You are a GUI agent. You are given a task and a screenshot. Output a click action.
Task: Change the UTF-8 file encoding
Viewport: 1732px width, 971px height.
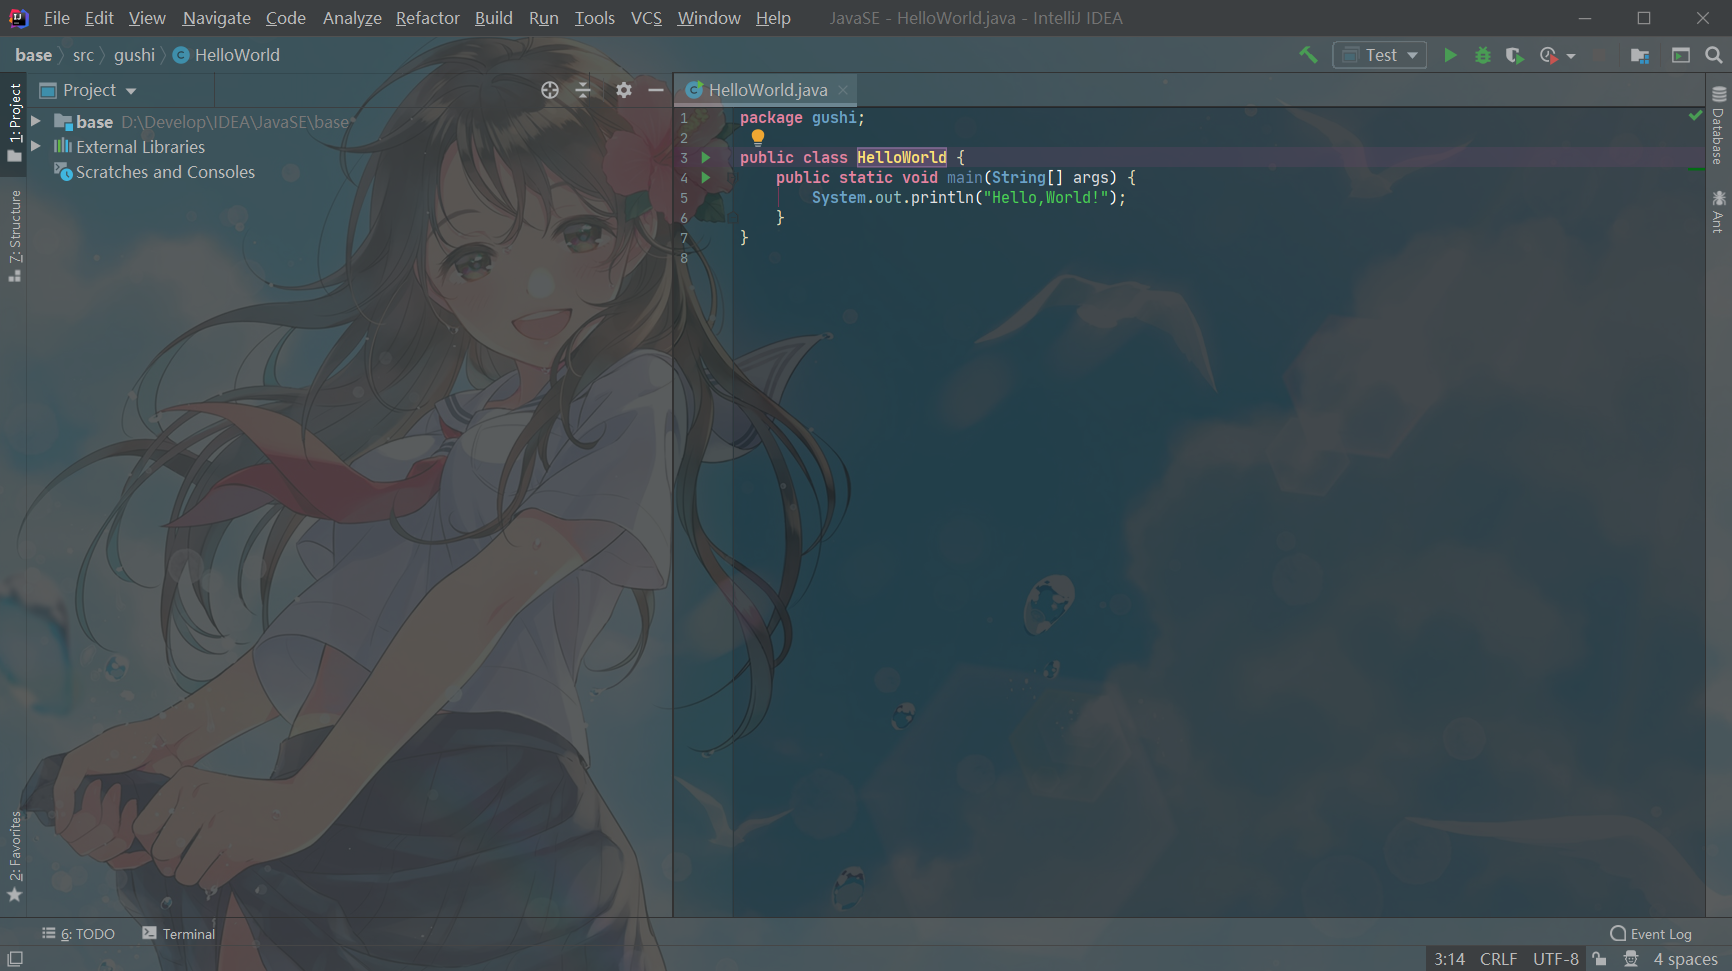(x=1556, y=959)
